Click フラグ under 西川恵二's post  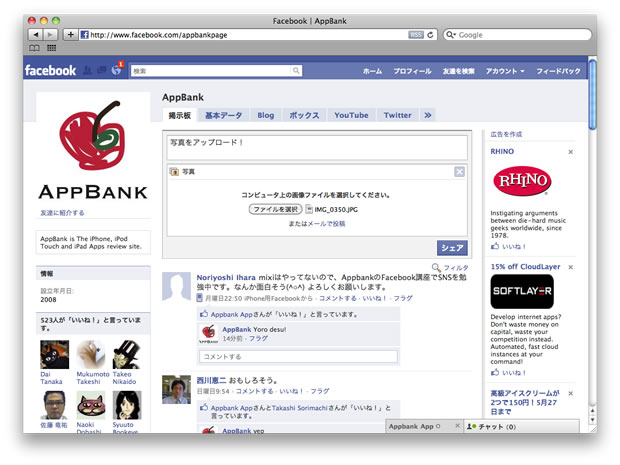click(x=319, y=391)
